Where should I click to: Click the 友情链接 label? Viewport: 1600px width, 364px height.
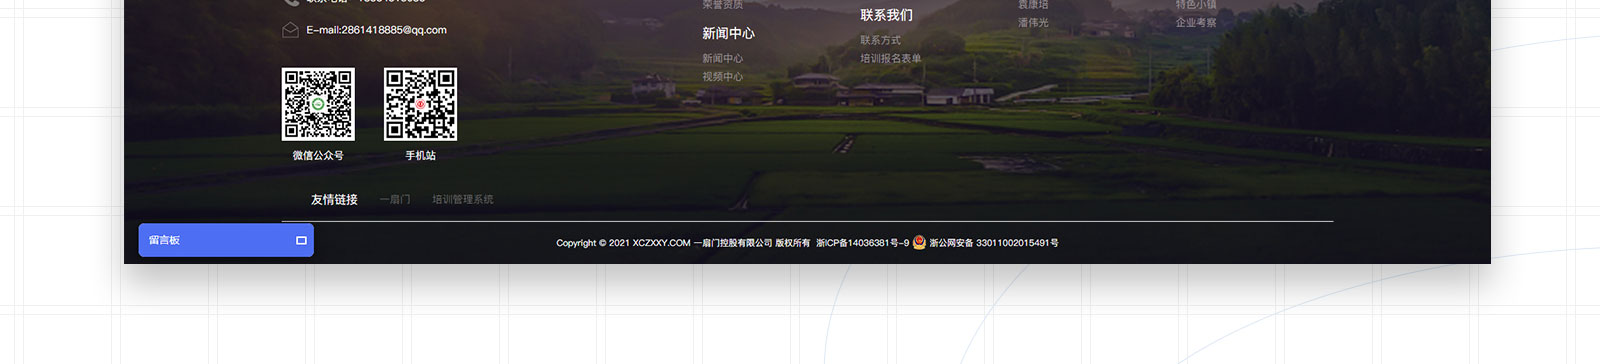tap(334, 200)
